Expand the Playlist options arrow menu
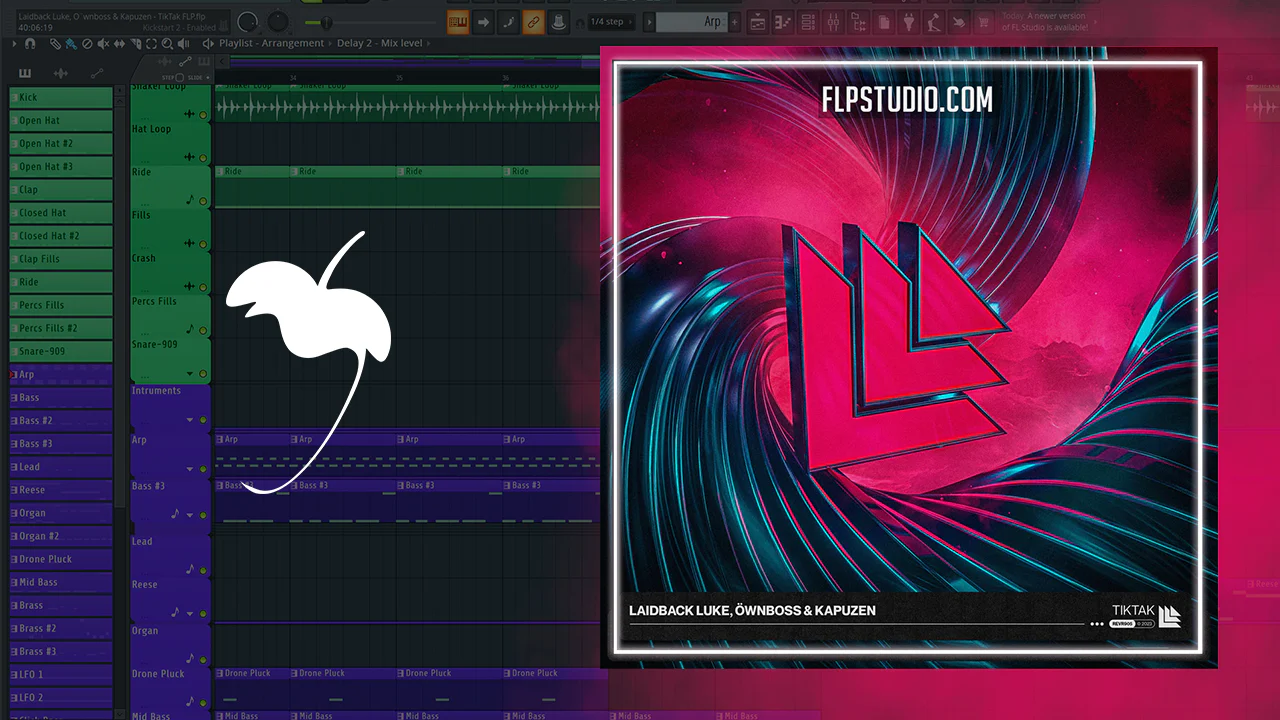The image size is (1280, 720). coord(14,44)
